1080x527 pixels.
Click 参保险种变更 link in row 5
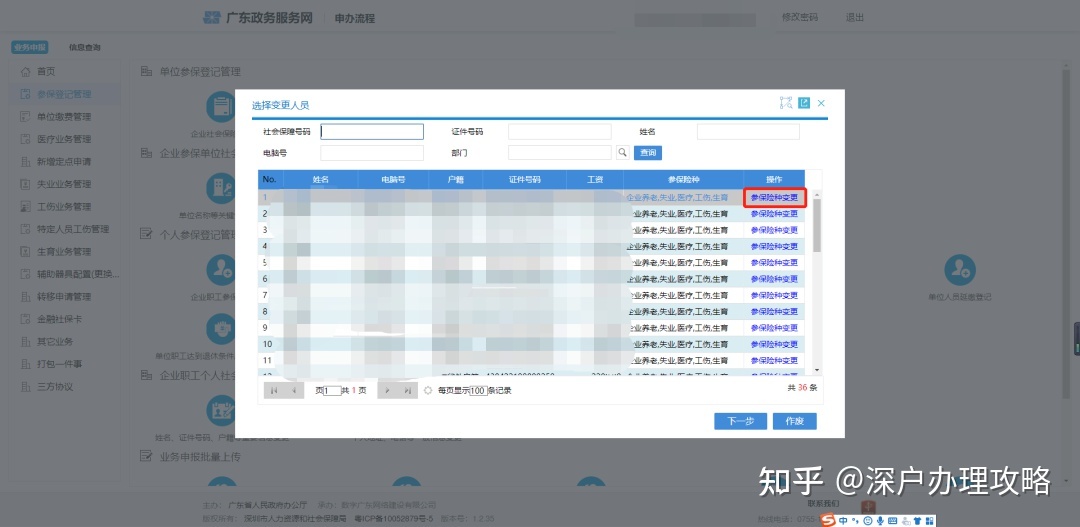tap(774, 262)
